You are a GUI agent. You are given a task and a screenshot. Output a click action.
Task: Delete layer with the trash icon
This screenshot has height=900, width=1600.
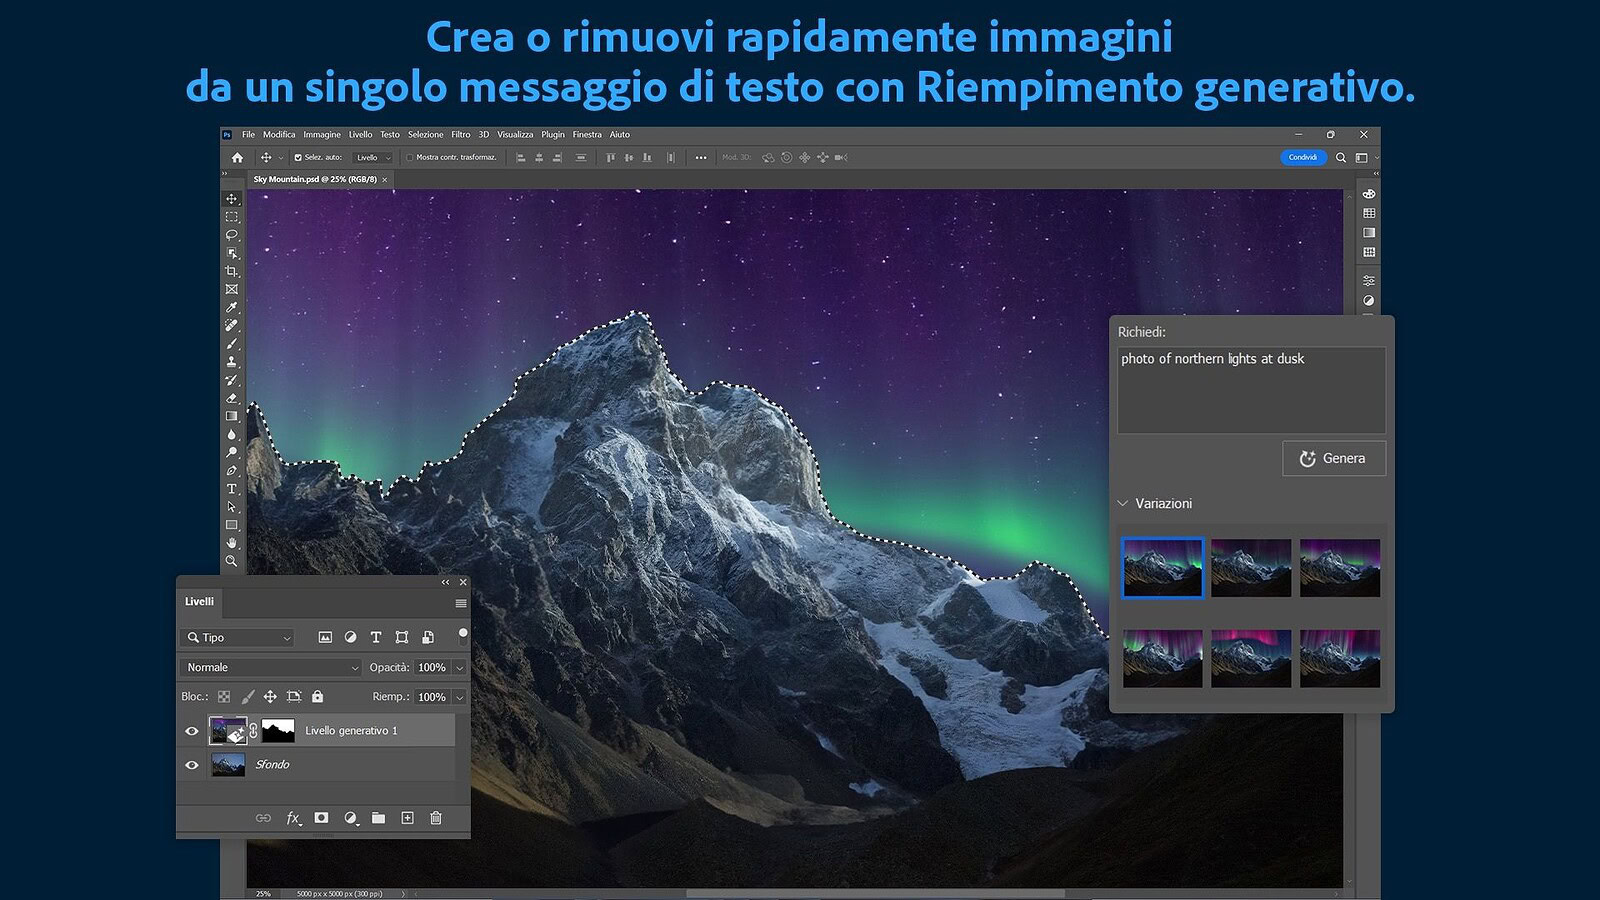(436, 818)
